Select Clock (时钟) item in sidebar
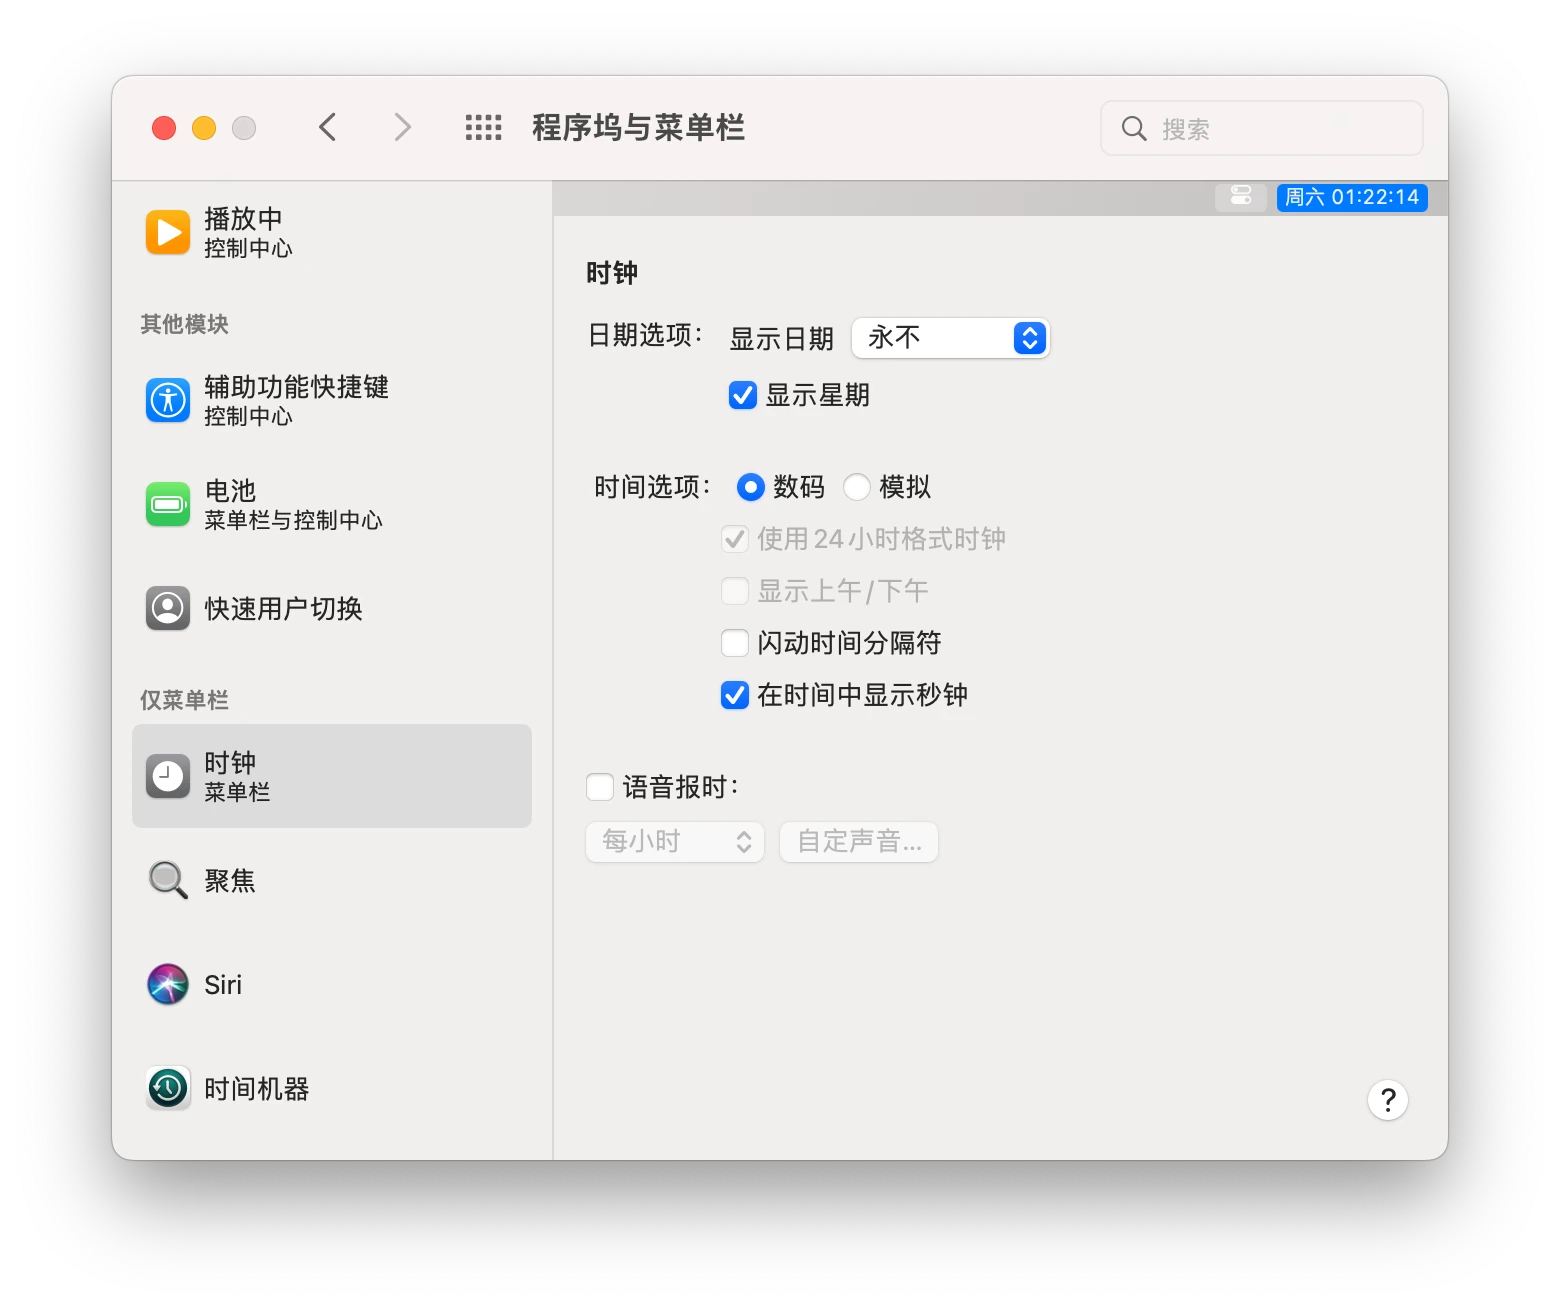Image resolution: width=1560 pixels, height=1308 pixels. 331,776
